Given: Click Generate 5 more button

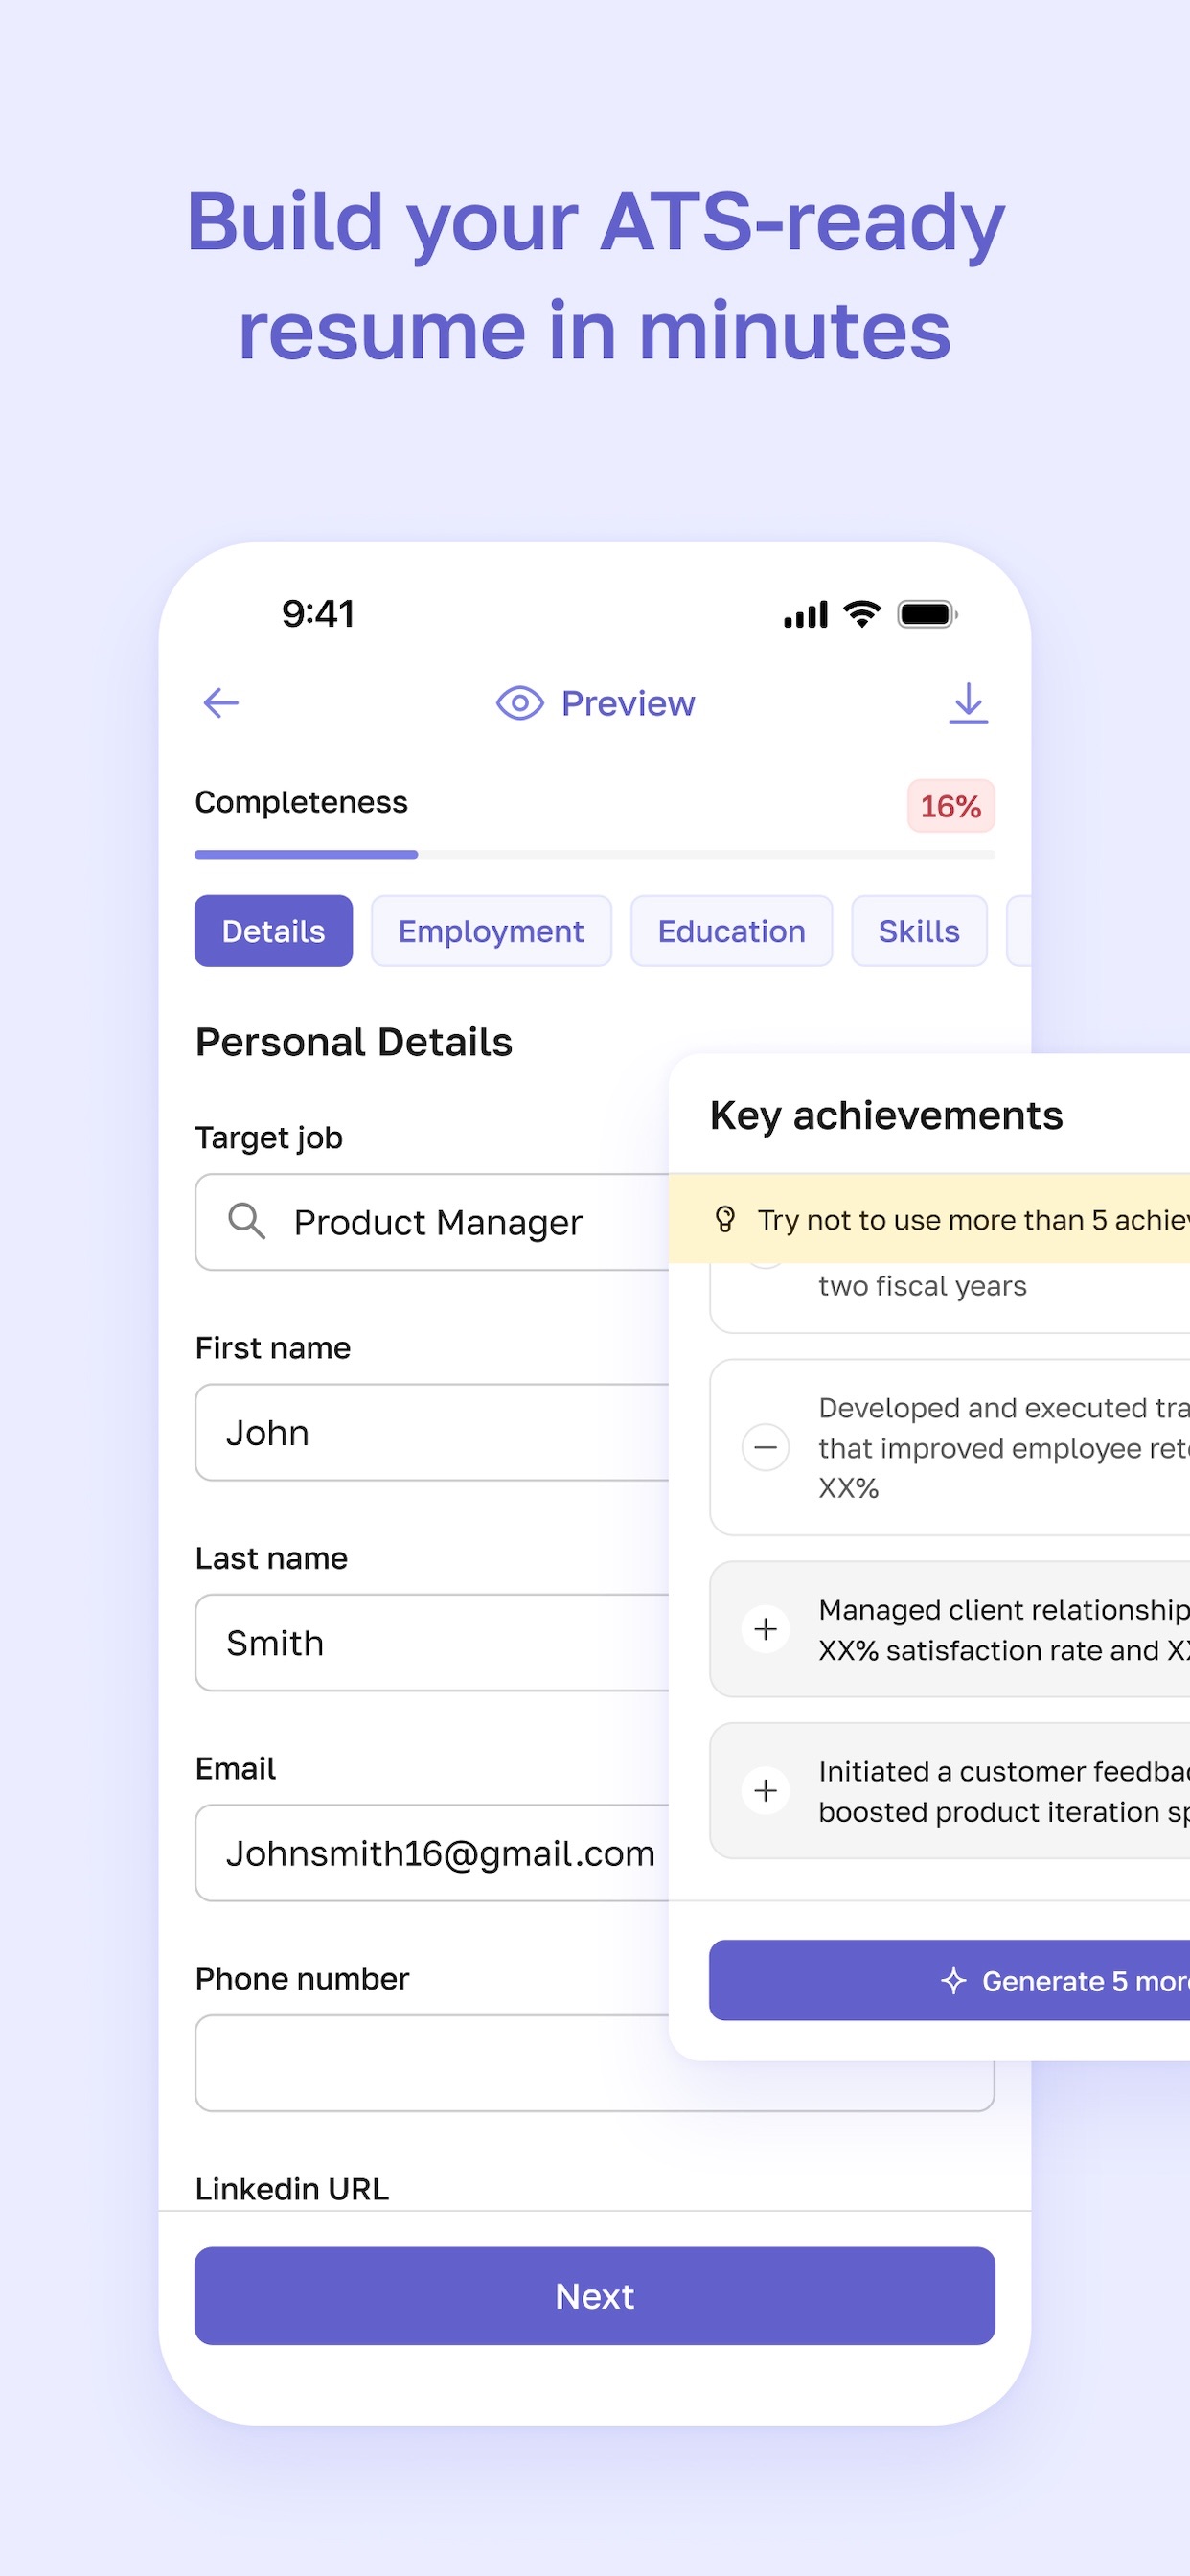Looking at the screenshot, I should [x=949, y=1980].
